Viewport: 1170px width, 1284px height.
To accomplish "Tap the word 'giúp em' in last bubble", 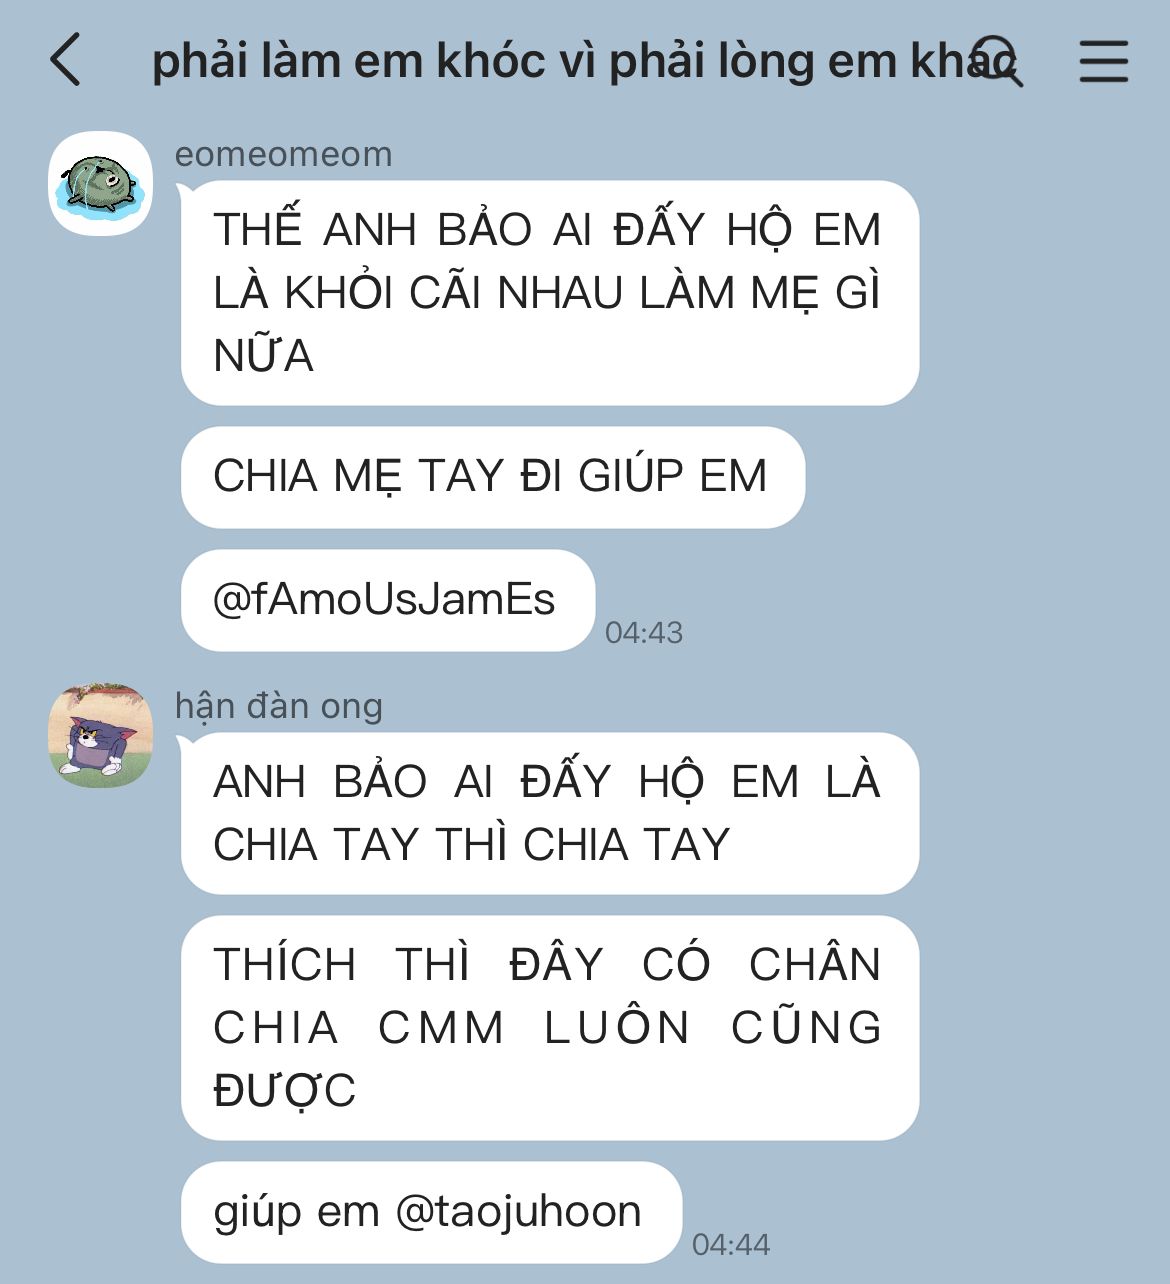I will click(x=296, y=1212).
